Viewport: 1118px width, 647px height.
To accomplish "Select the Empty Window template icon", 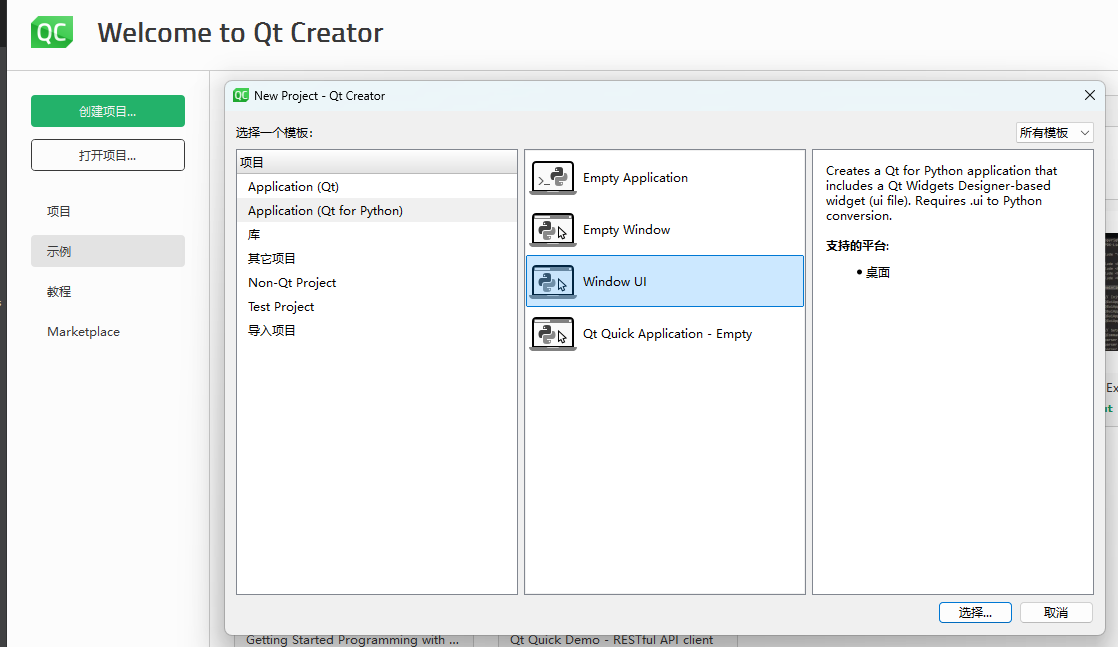I will 553,230.
